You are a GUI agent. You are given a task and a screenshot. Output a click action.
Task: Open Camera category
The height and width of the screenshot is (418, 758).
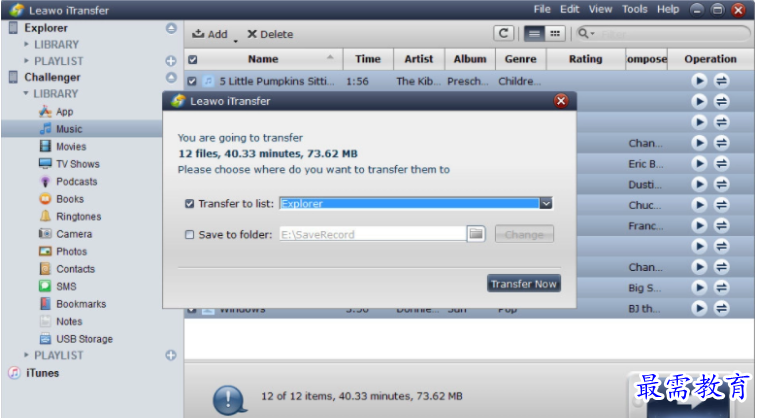[65, 234]
